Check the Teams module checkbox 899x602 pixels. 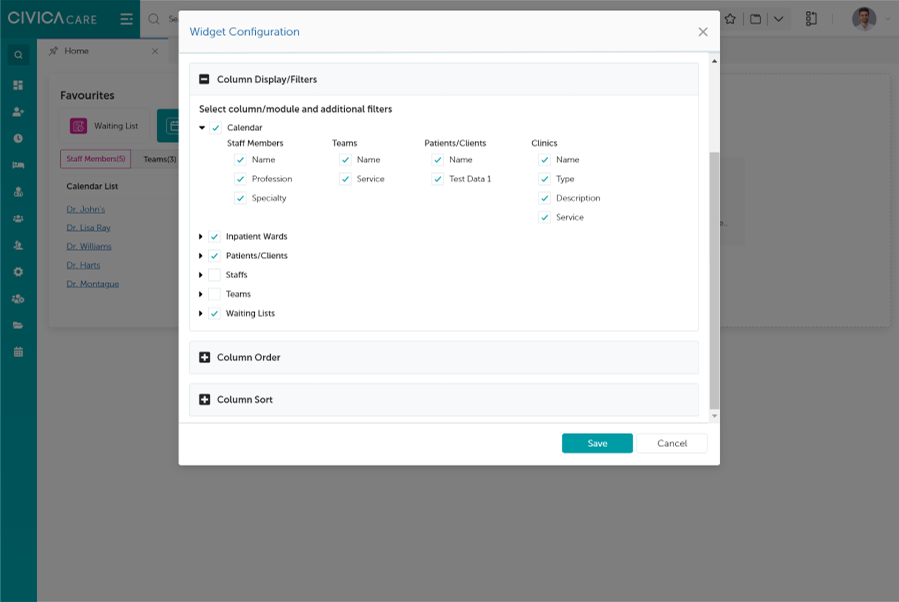(214, 294)
